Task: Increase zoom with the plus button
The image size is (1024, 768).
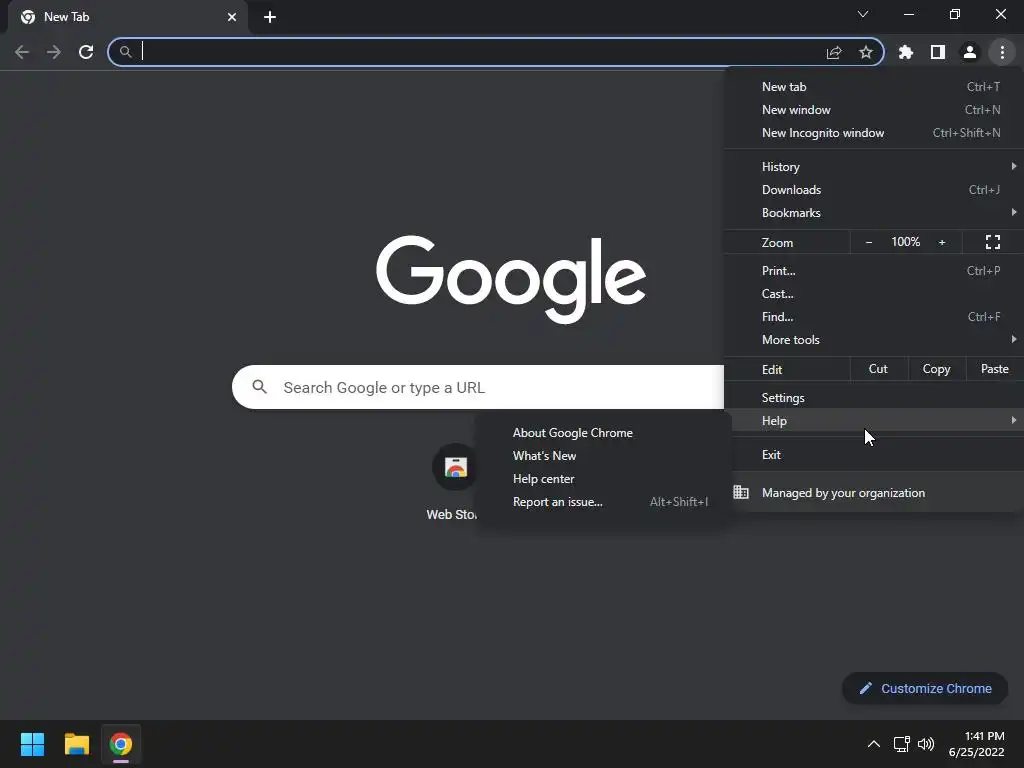Action: (x=942, y=242)
